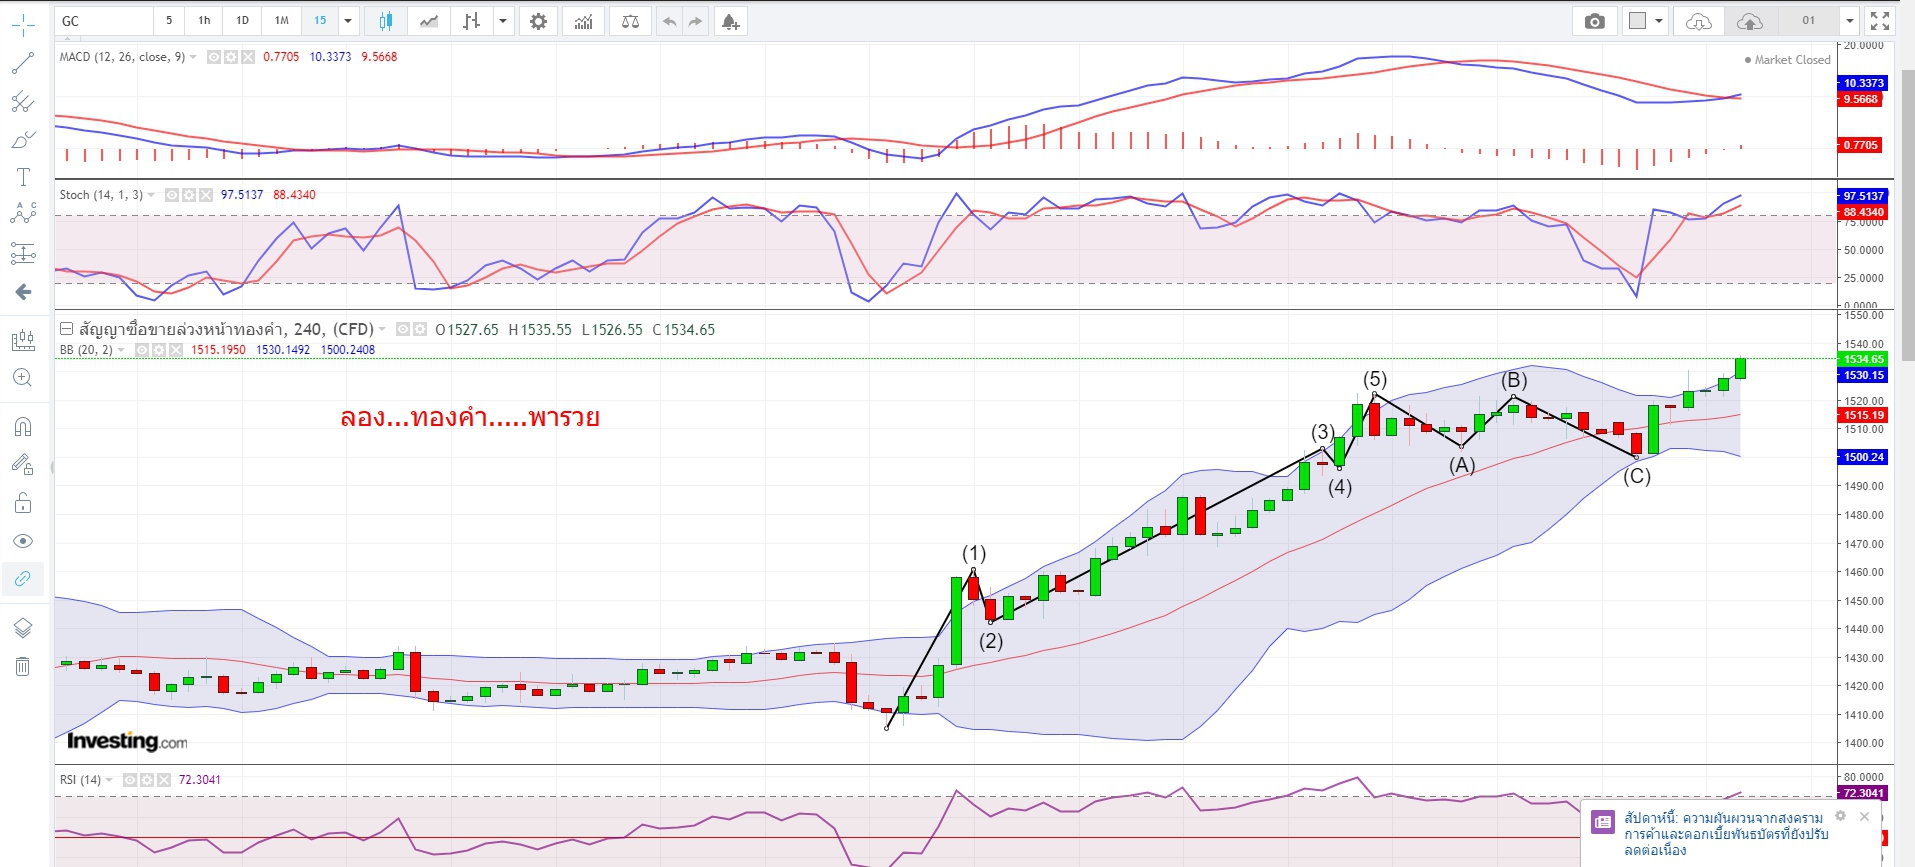Toggle stay in drawing mode
Screen dimensions: 1915x867
pos(23,465)
